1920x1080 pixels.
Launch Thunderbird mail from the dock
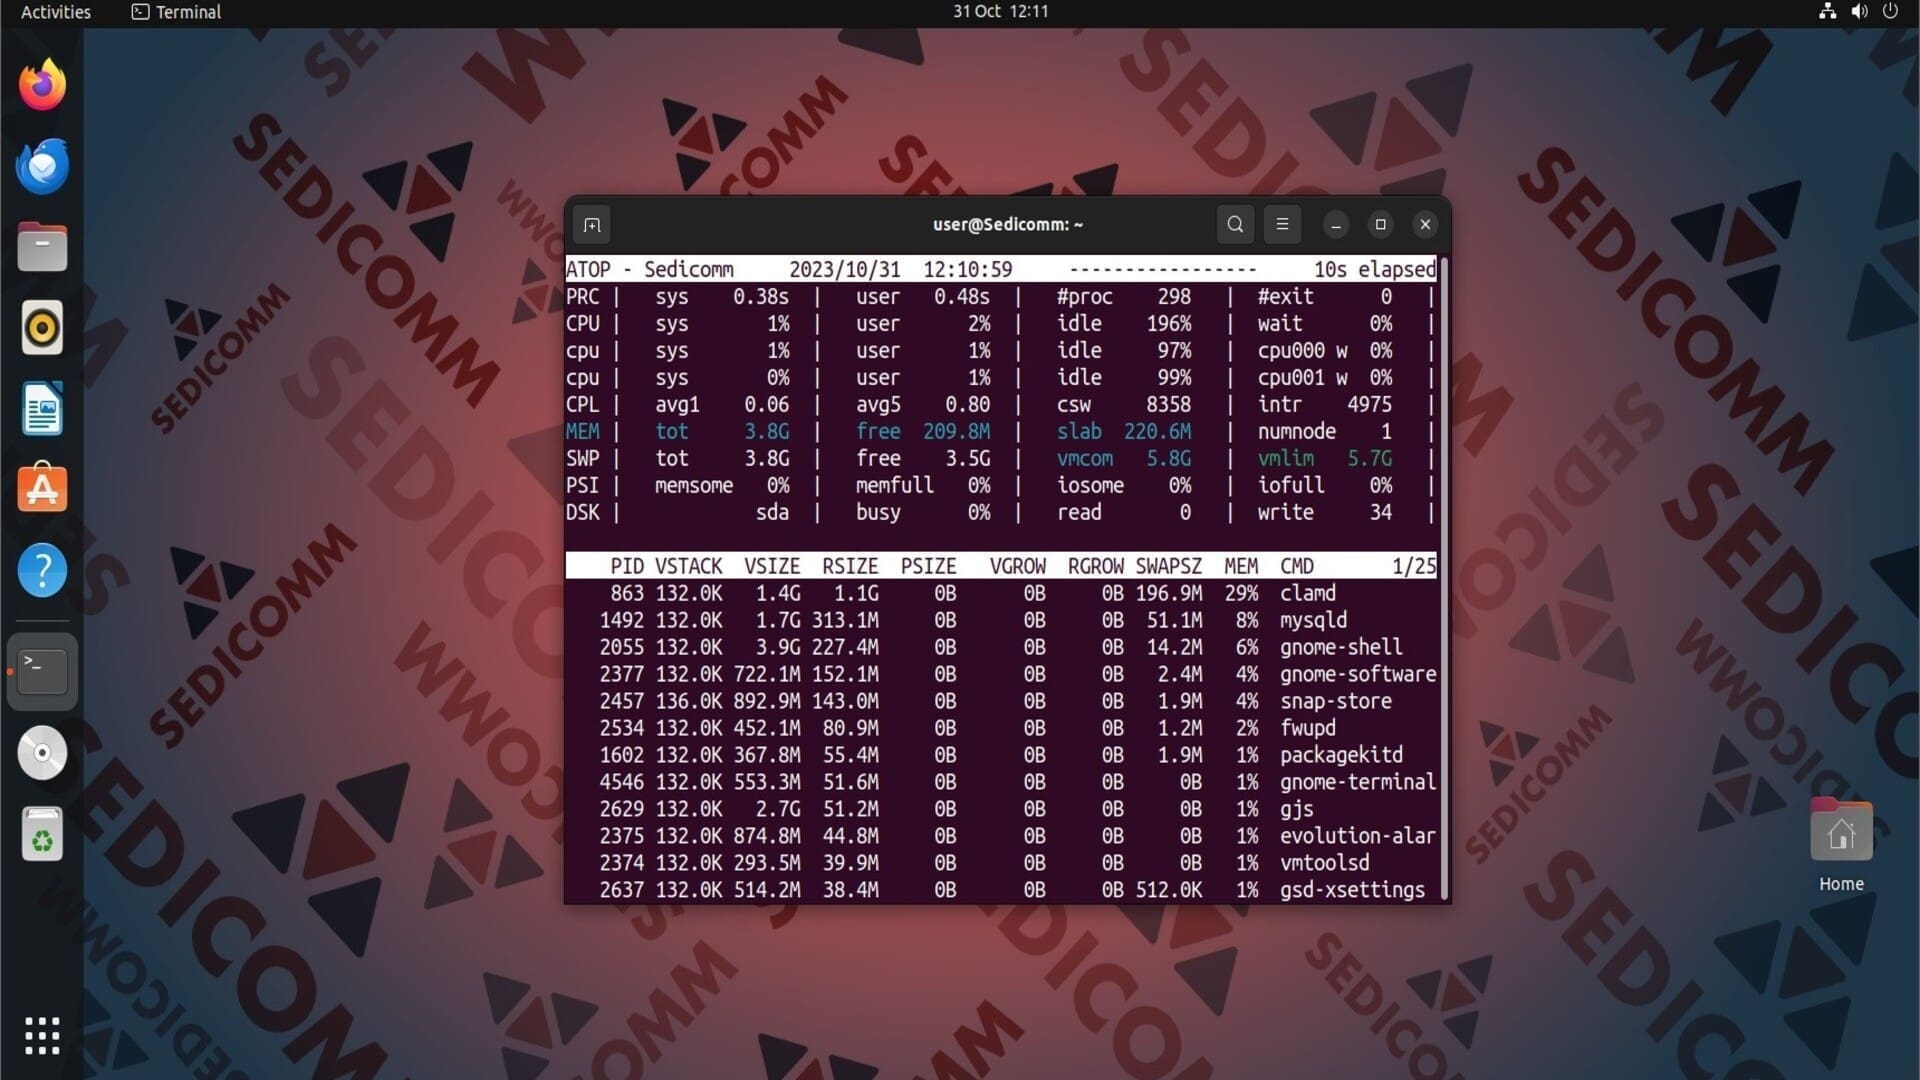[42, 166]
